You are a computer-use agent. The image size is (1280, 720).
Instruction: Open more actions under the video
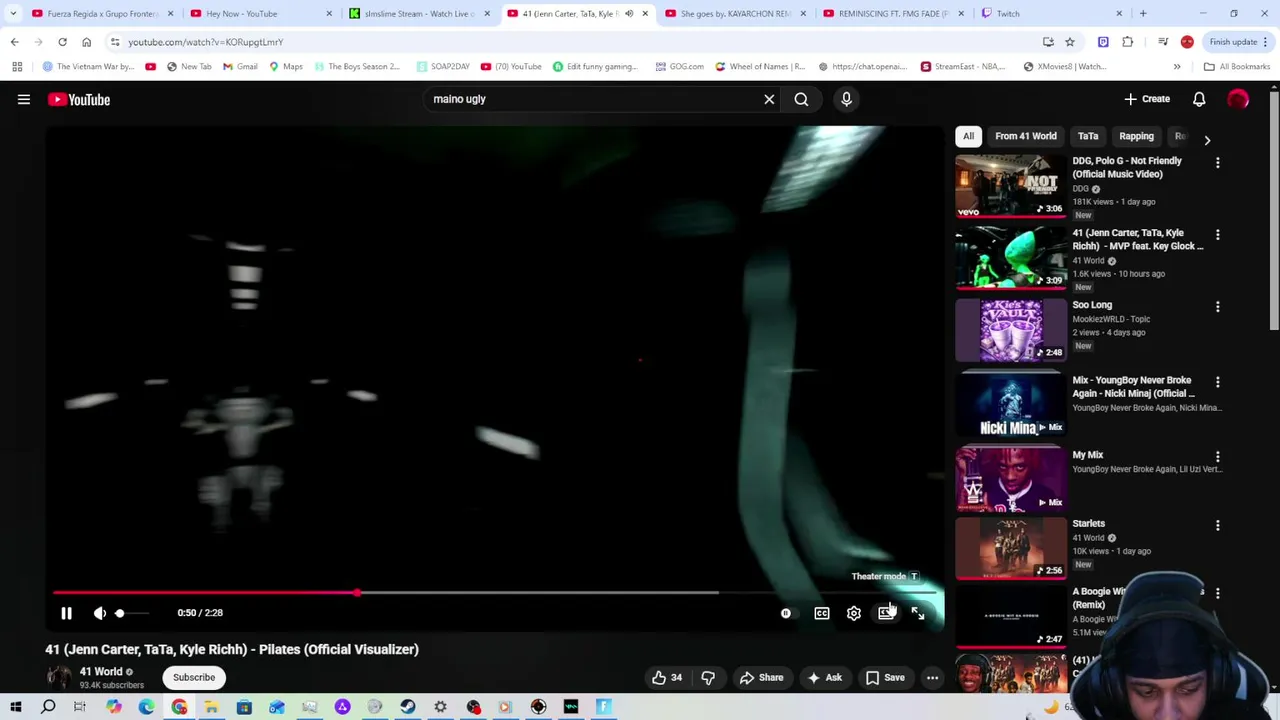tap(932, 678)
